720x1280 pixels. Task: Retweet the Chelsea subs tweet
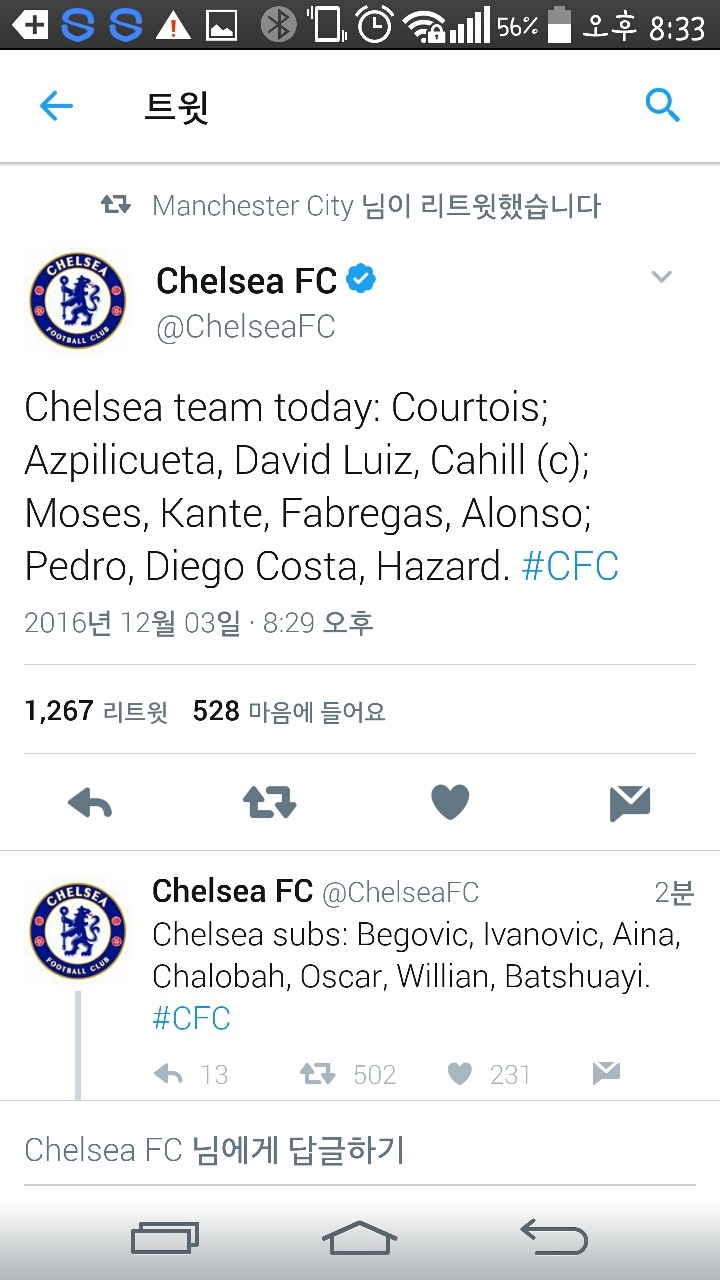[x=318, y=1074]
